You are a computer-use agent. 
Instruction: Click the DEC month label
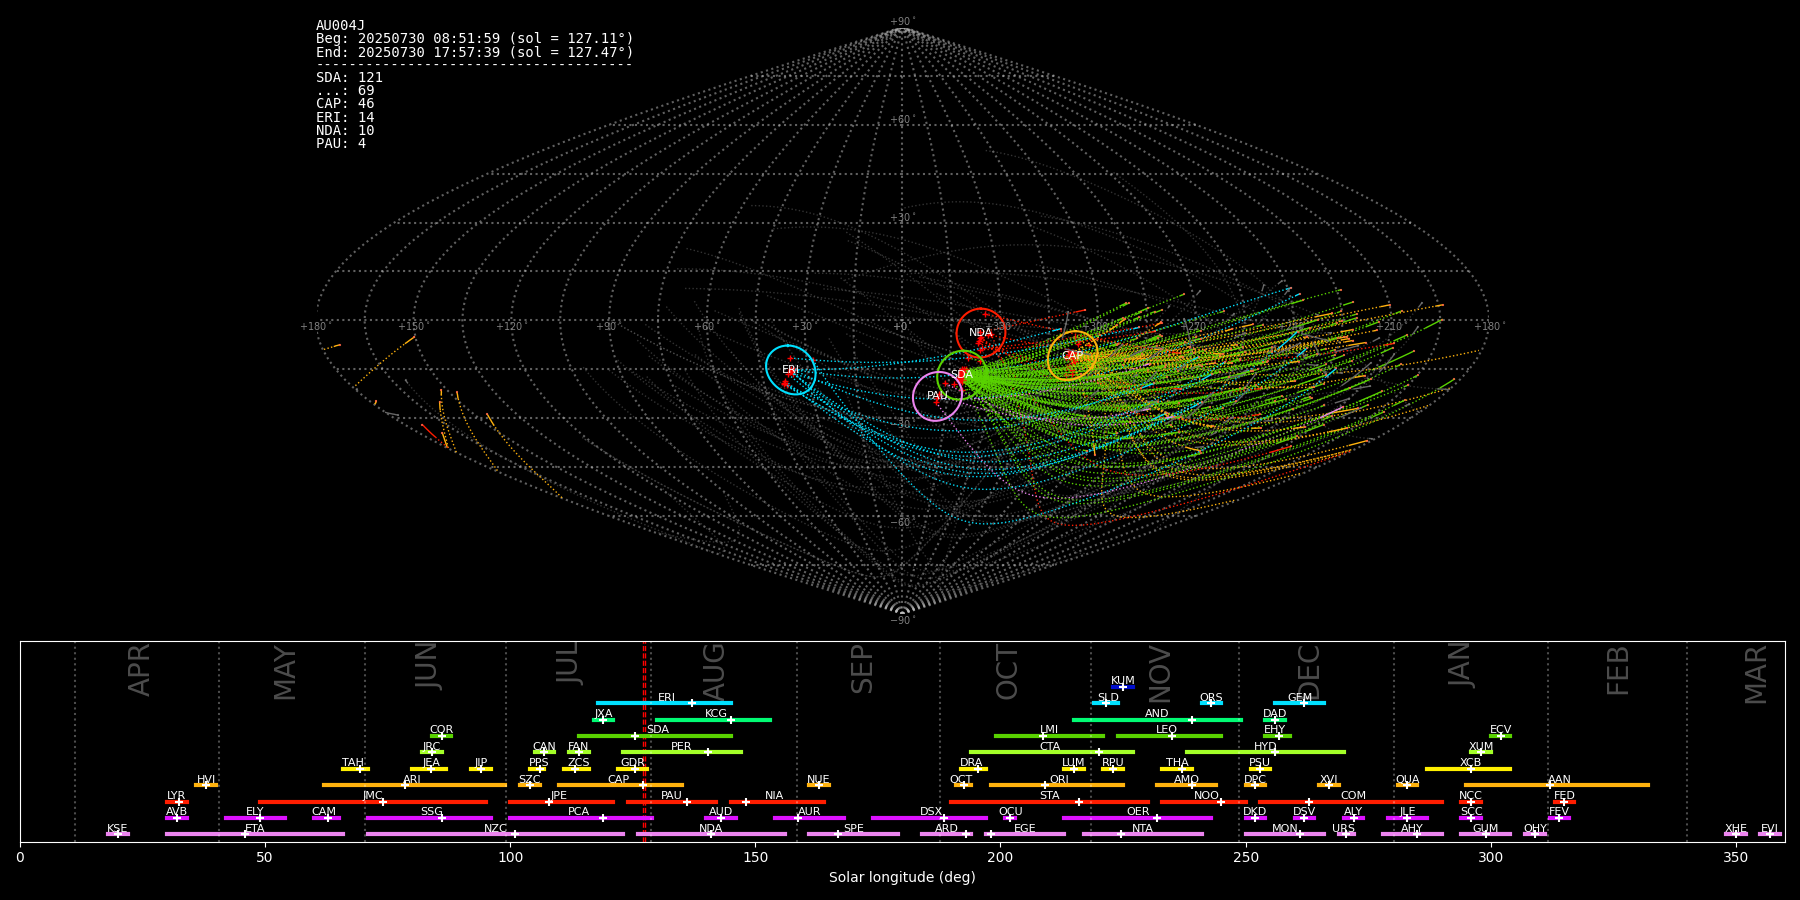click(1309, 672)
